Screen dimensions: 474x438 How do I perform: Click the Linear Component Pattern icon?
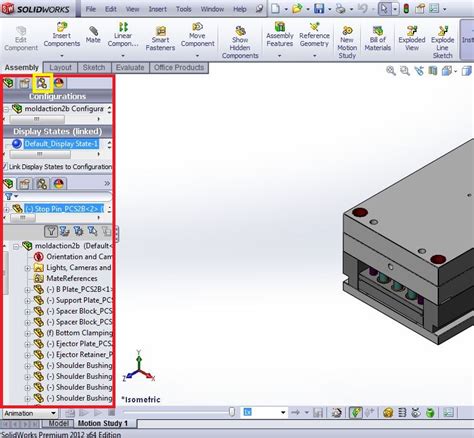pyautogui.click(x=123, y=26)
